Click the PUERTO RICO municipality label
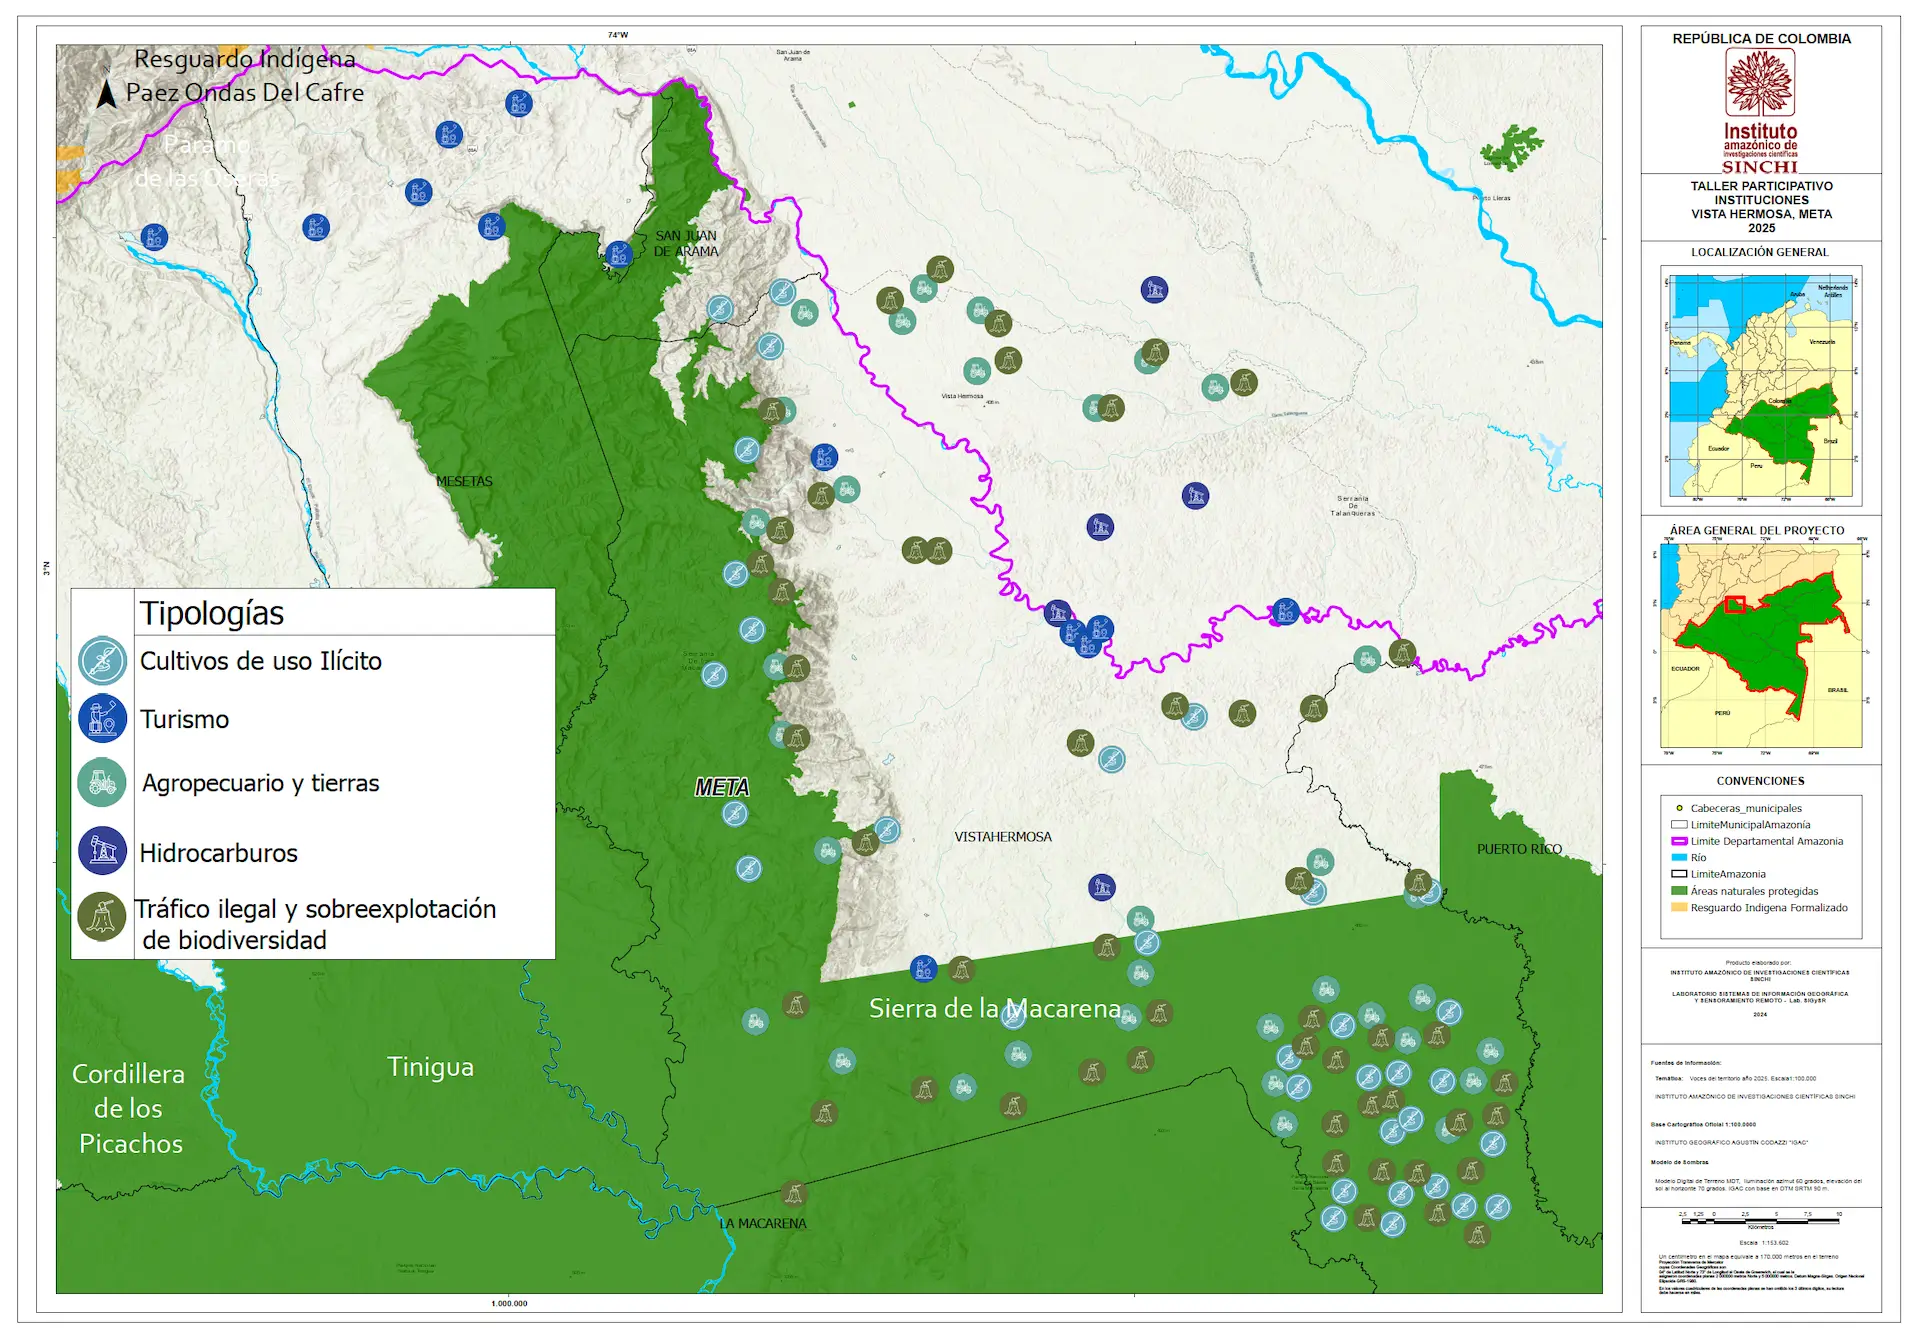This screenshot has height=1340, width=1920. pyautogui.click(x=1518, y=849)
